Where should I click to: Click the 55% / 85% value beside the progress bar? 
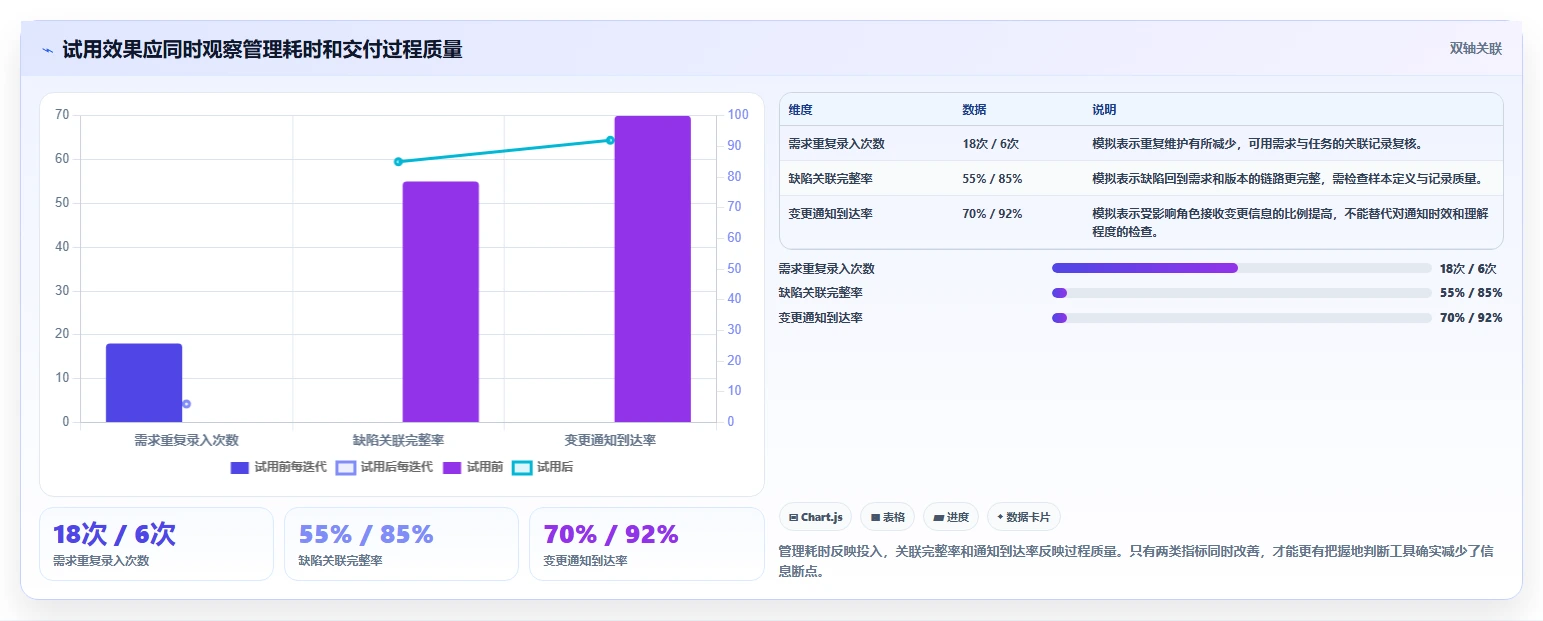(1471, 293)
